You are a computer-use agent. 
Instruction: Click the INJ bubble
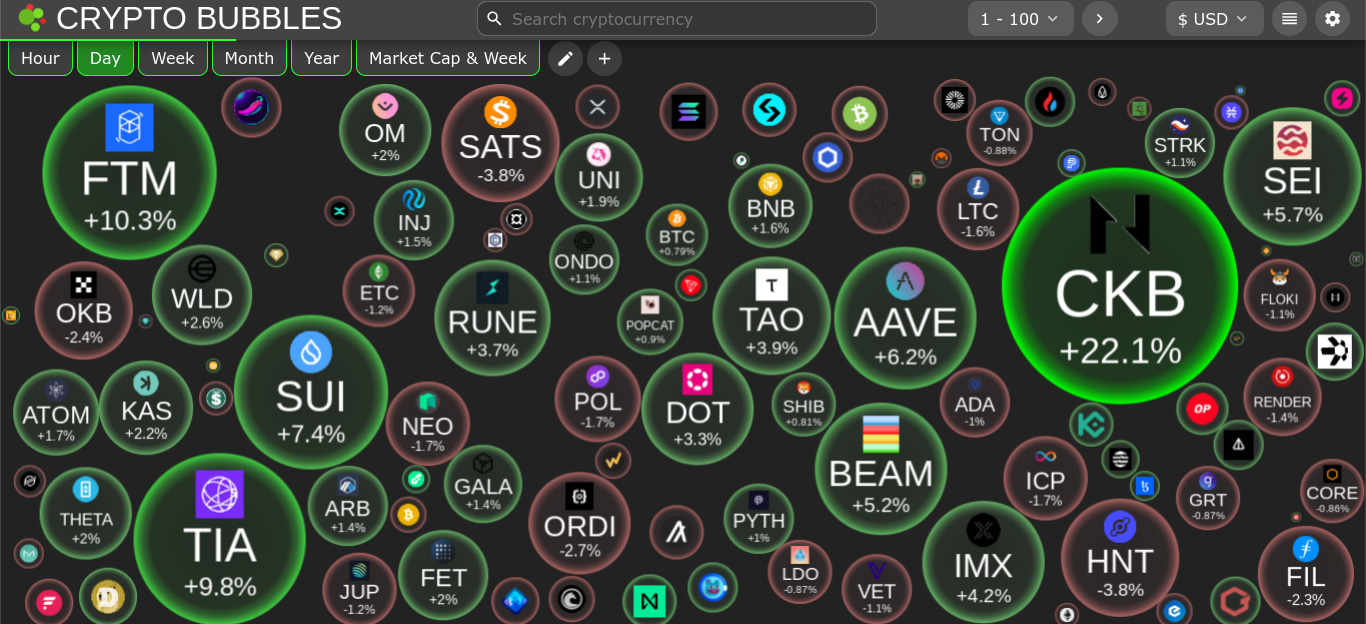[414, 220]
